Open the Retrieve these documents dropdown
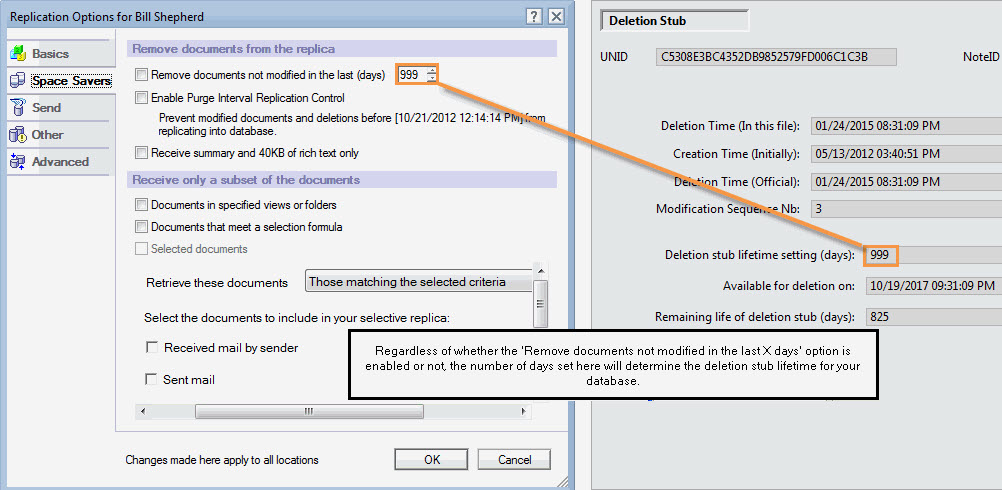The width and height of the screenshot is (1002, 490). 418,282
